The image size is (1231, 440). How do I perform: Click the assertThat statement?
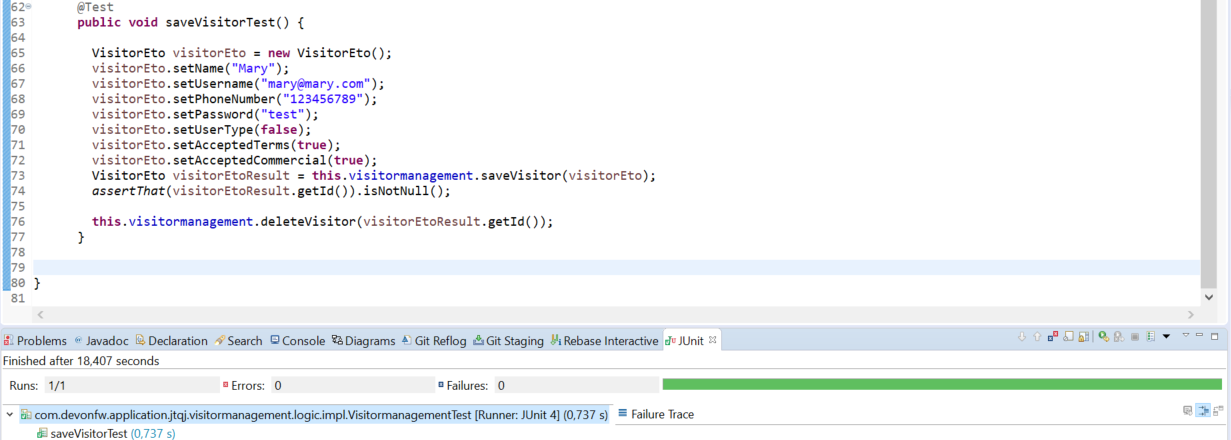tap(272, 191)
